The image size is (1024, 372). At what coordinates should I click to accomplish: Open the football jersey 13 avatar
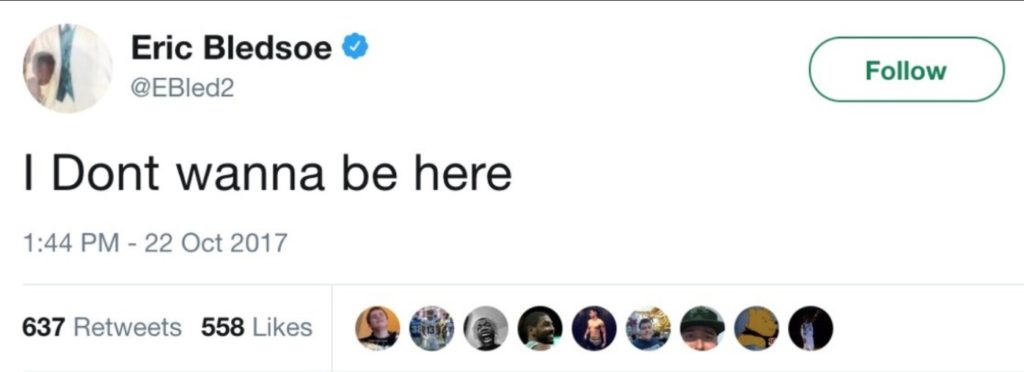pyautogui.click(x=432, y=328)
